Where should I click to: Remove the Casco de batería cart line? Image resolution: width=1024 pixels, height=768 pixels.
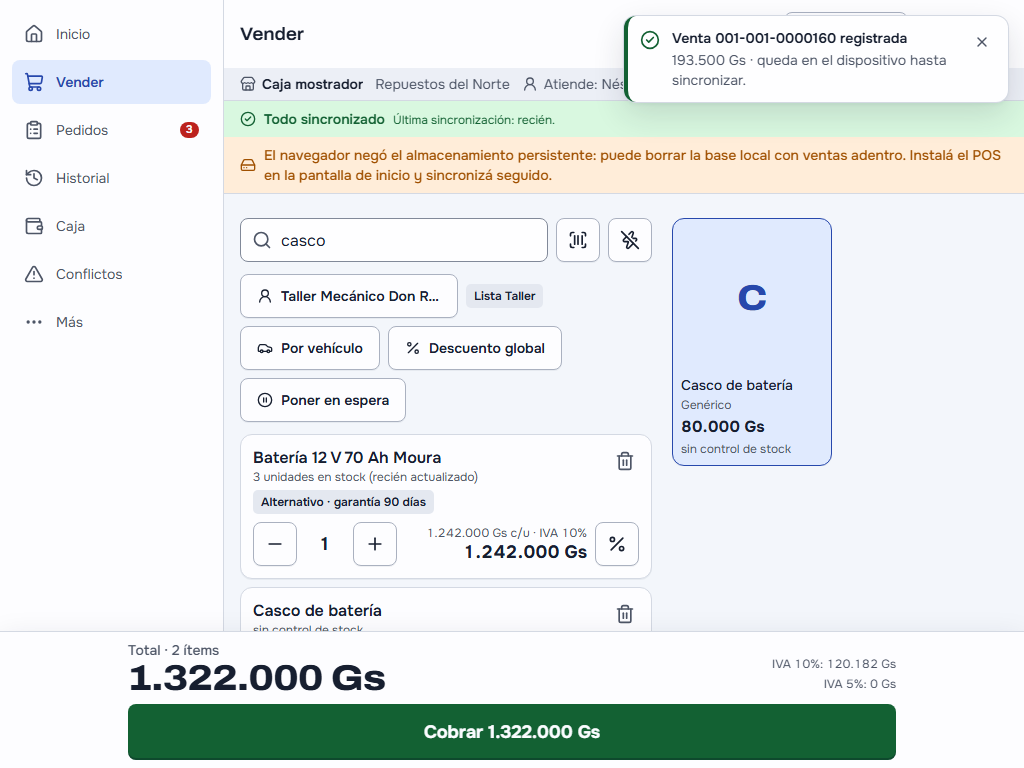click(625, 614)
